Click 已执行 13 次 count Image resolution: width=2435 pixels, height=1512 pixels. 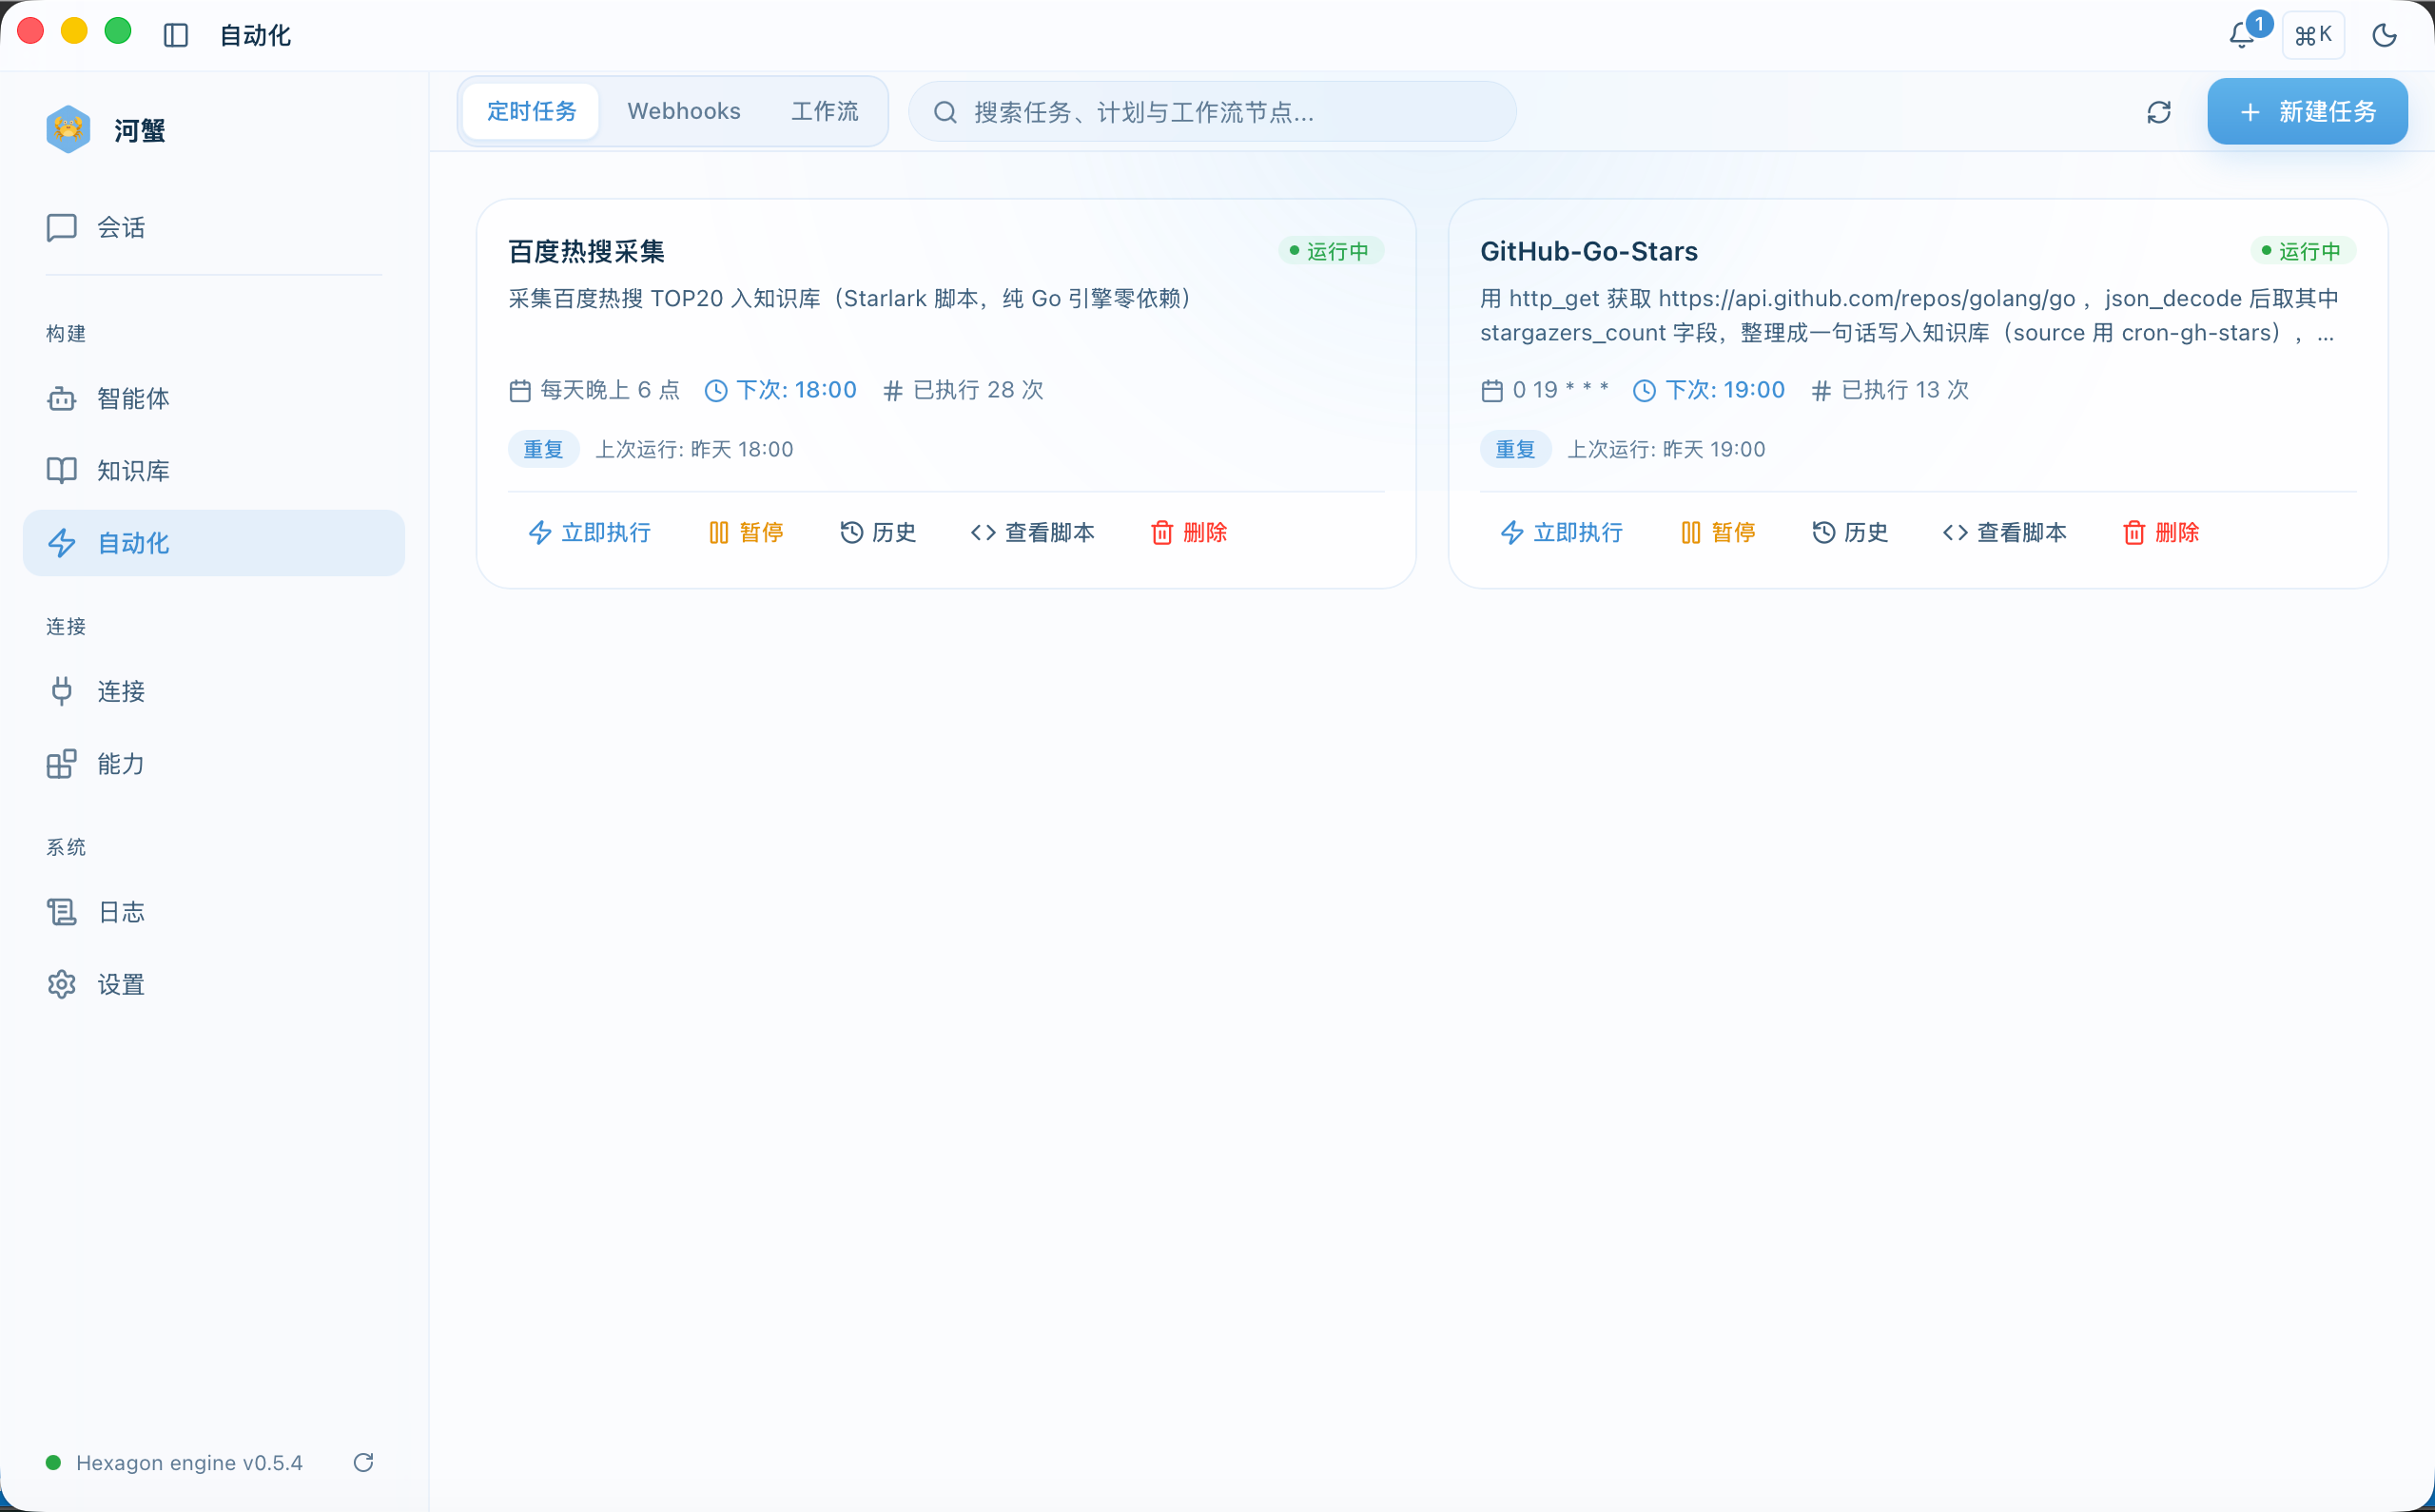1890,390
